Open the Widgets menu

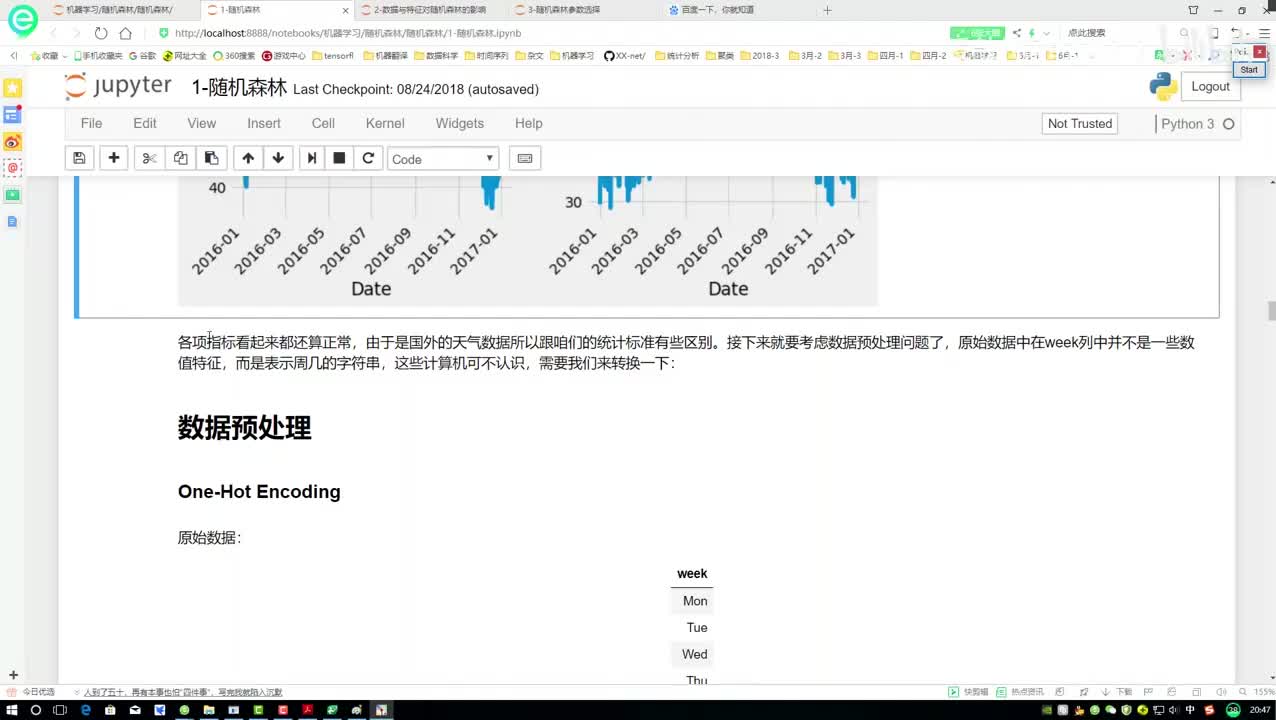pyautogui.click(x=460, y=123)
